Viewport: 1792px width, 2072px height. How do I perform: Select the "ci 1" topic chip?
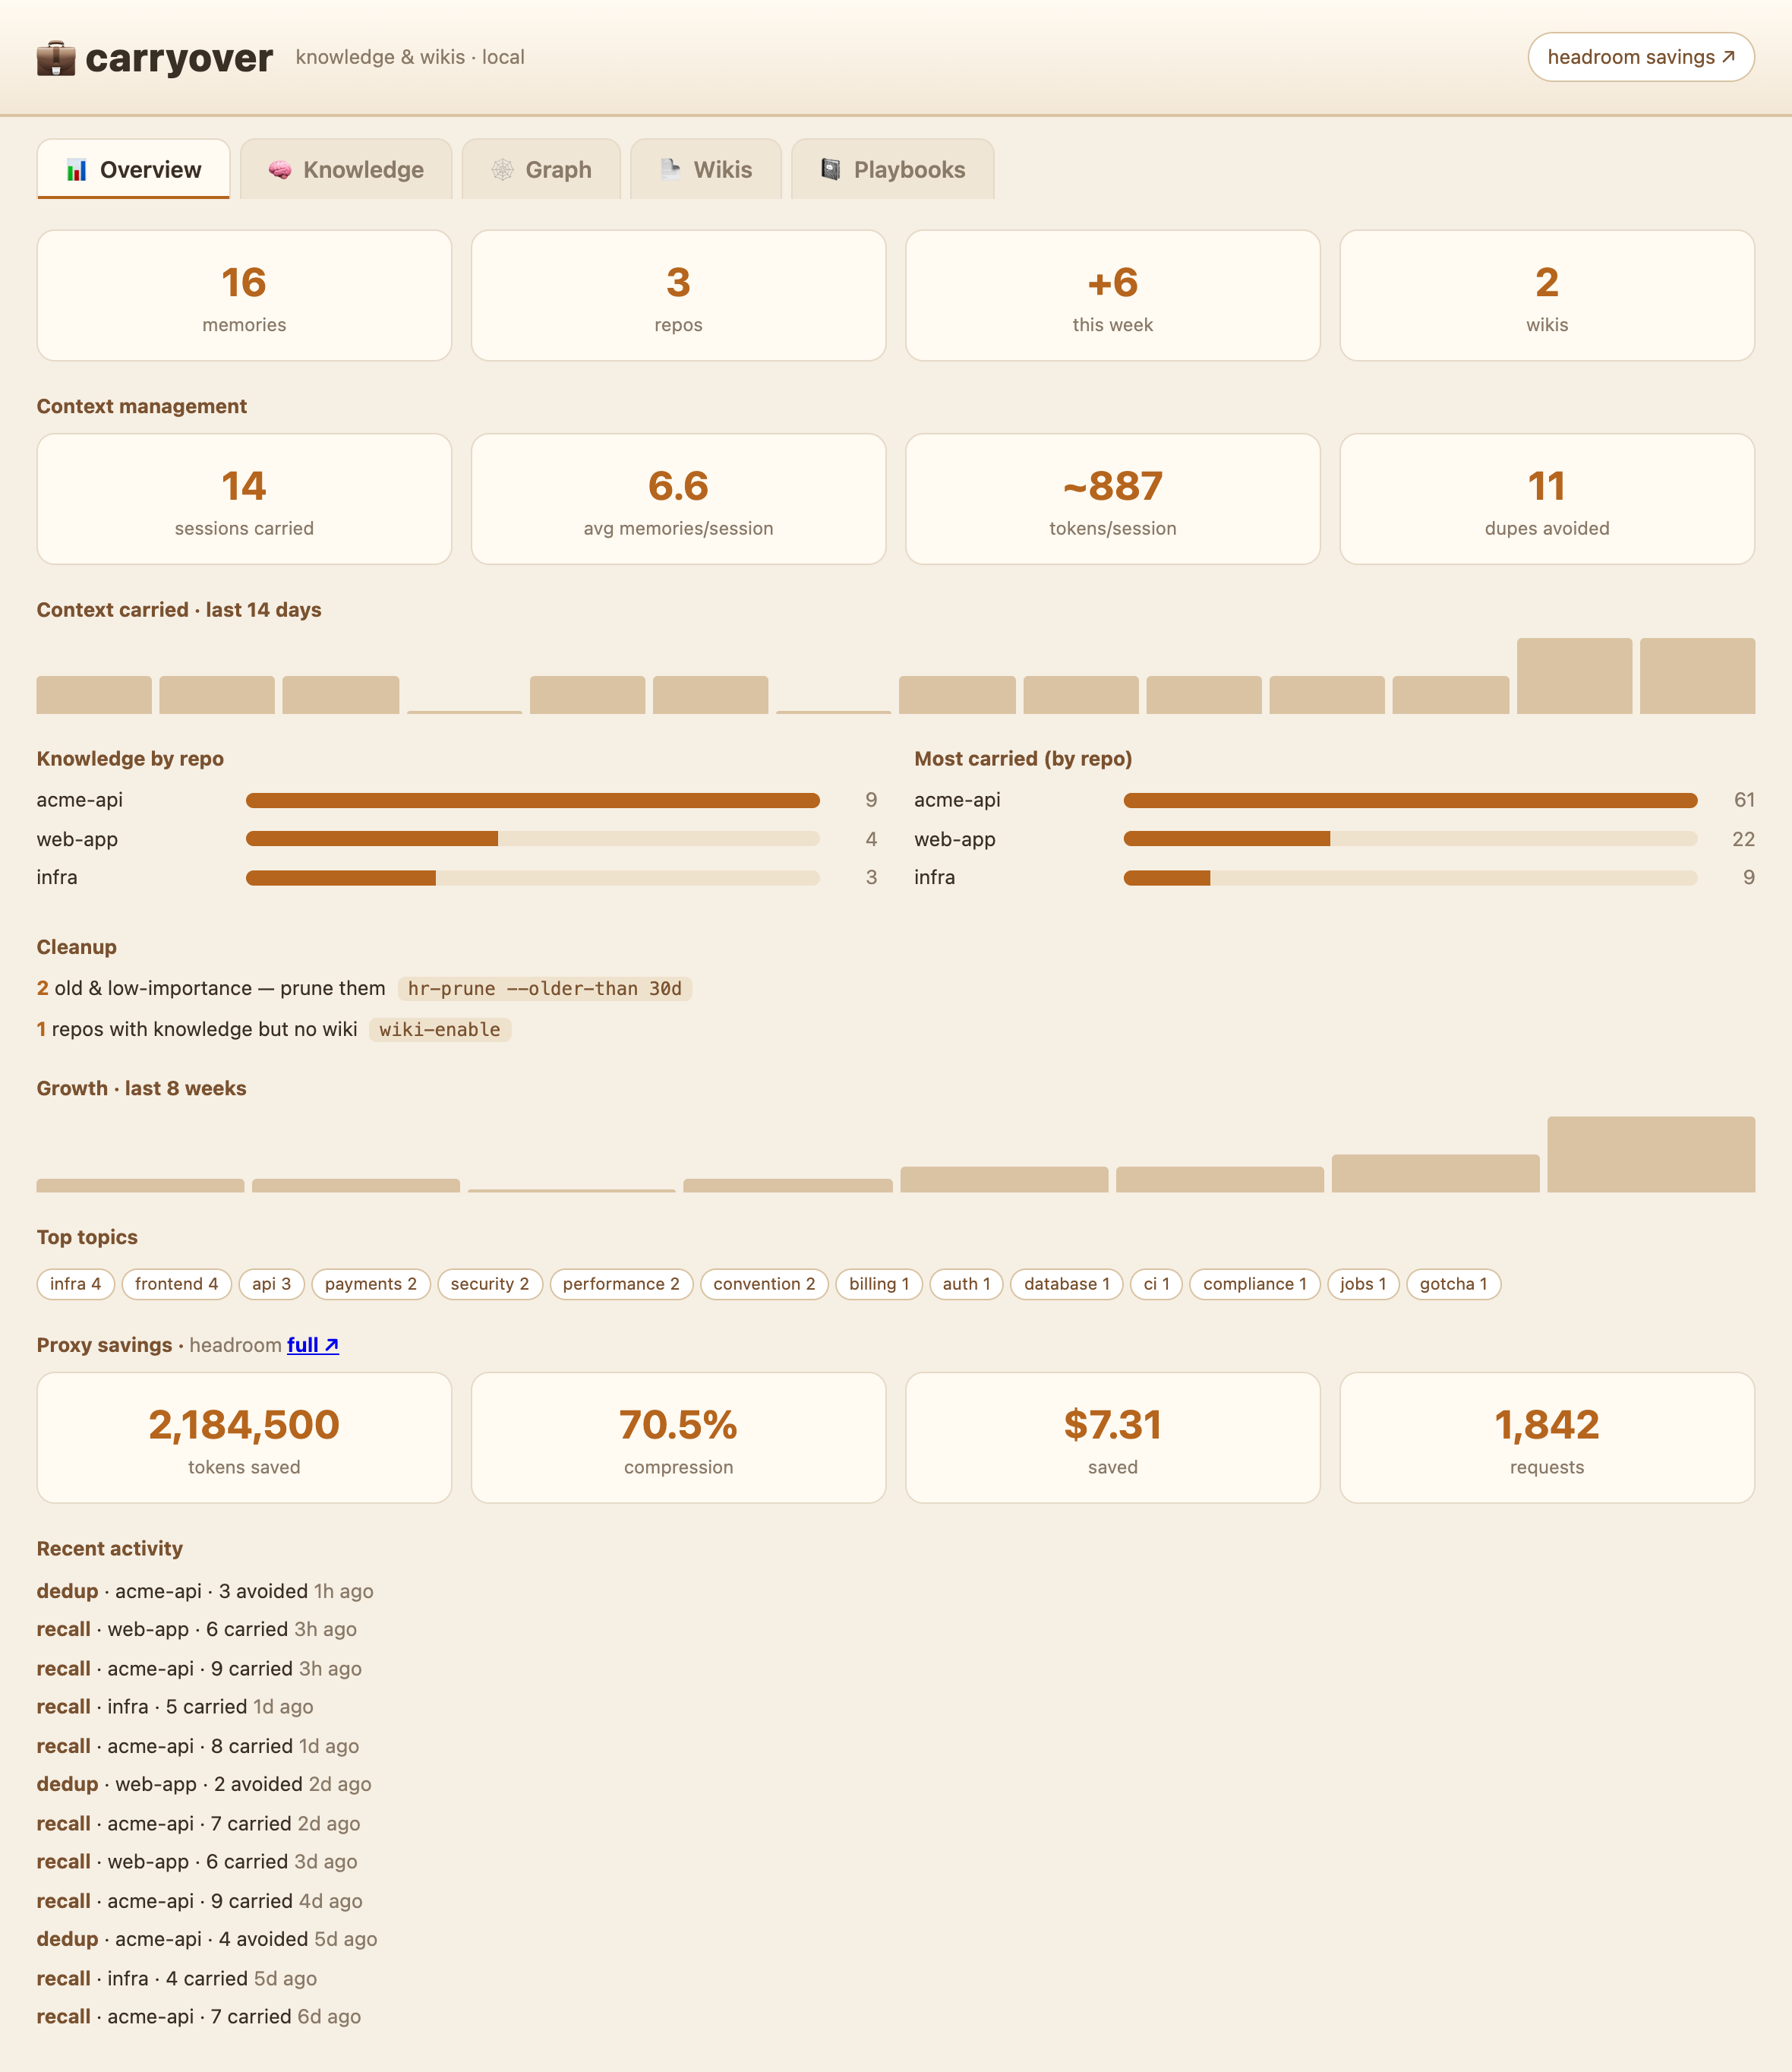tap(1157, 1284)
